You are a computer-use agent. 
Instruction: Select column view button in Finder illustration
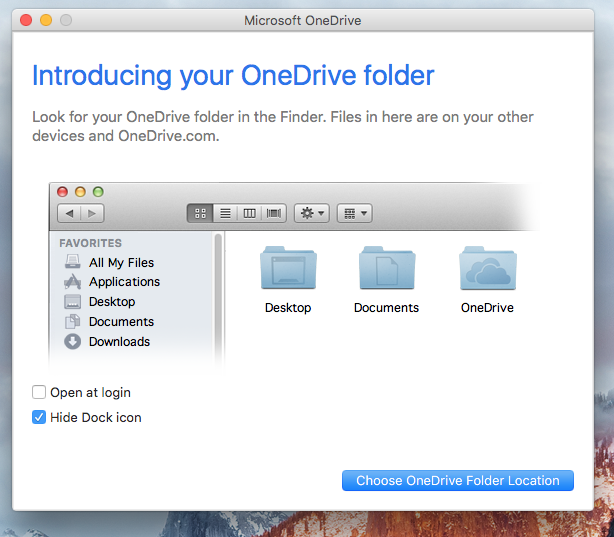tap(249, 213)
